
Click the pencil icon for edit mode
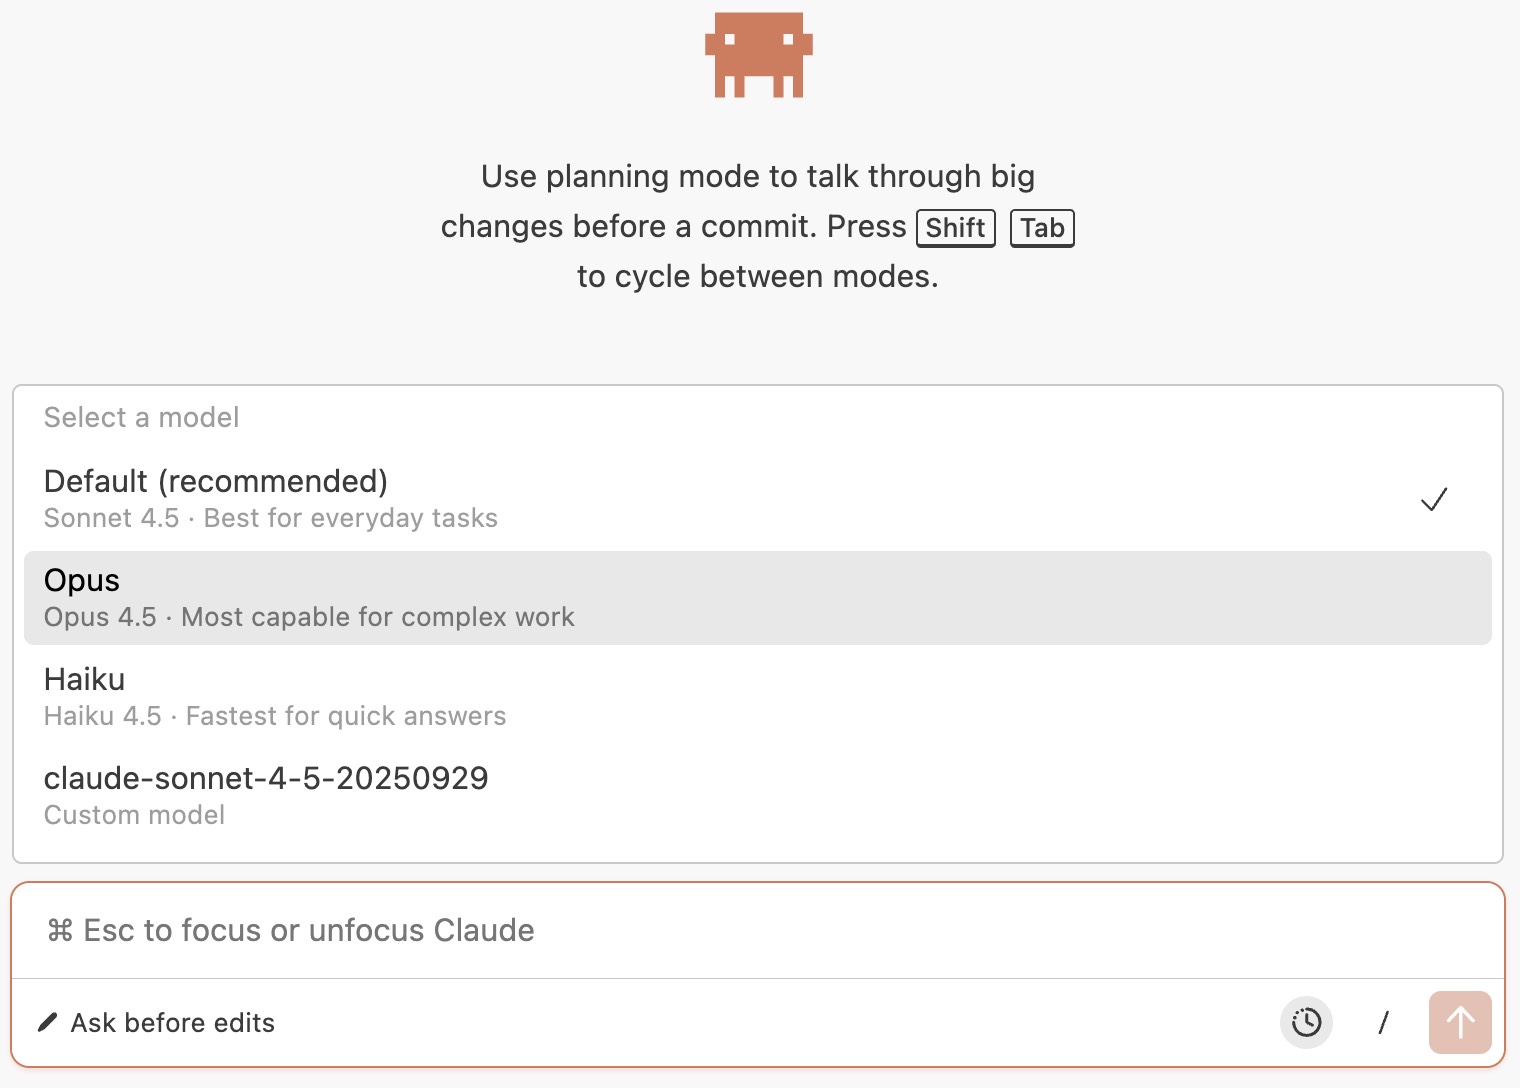(47, 1022)
